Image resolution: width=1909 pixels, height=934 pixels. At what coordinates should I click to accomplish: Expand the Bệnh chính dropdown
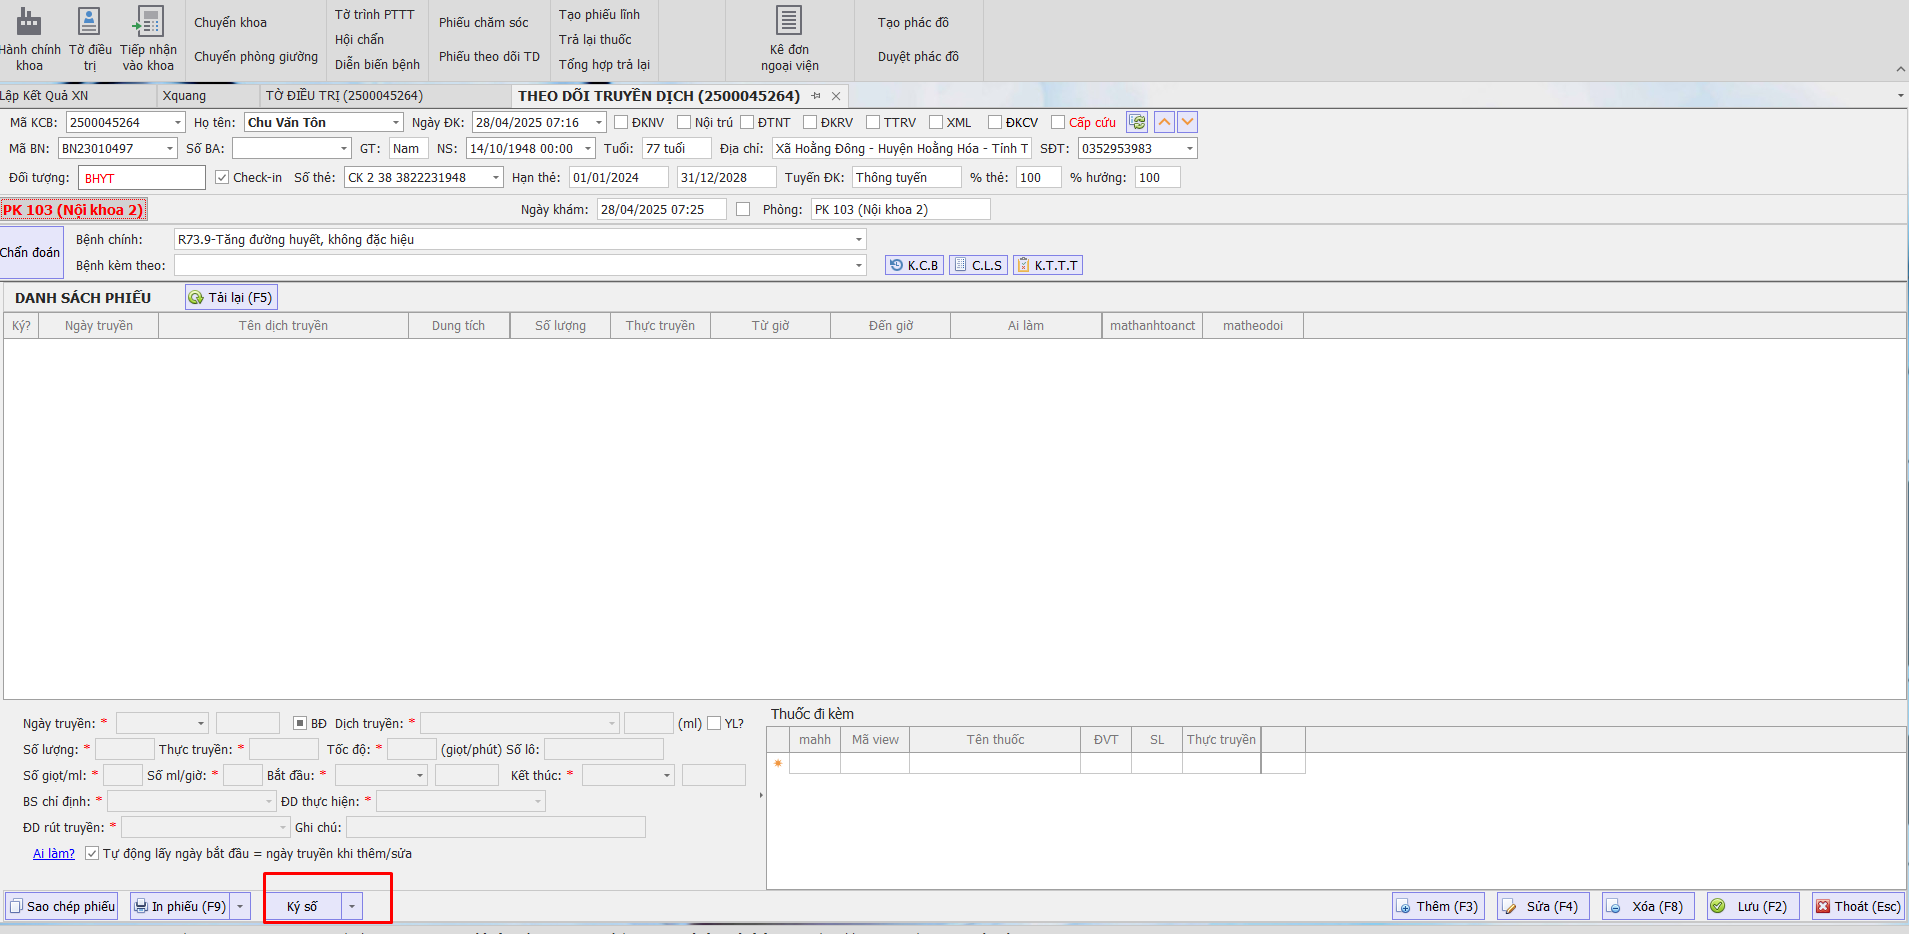point(858,240)
